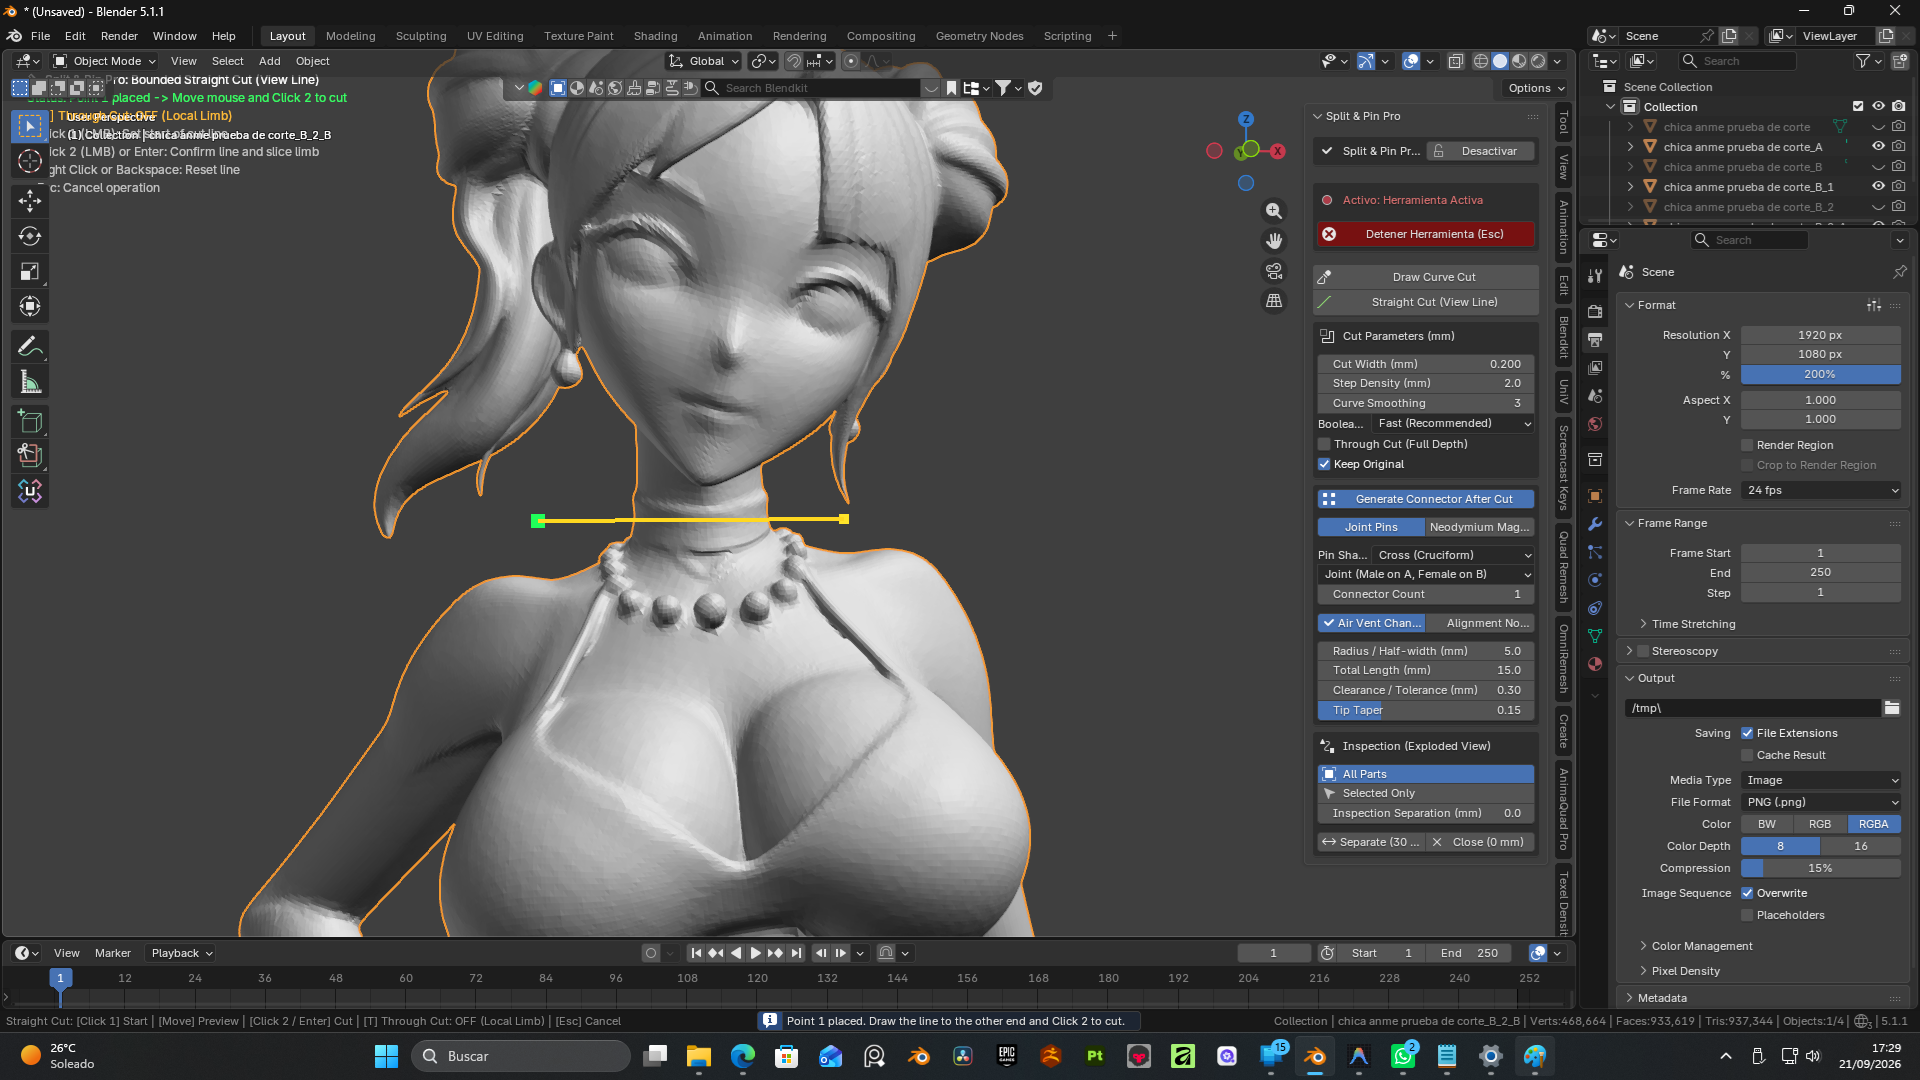Image resolution: width=1920 pixels, height=1080 pixels.
Task: Select the Cursor tool in left toolbar
Action: click(x=30, y=161)
